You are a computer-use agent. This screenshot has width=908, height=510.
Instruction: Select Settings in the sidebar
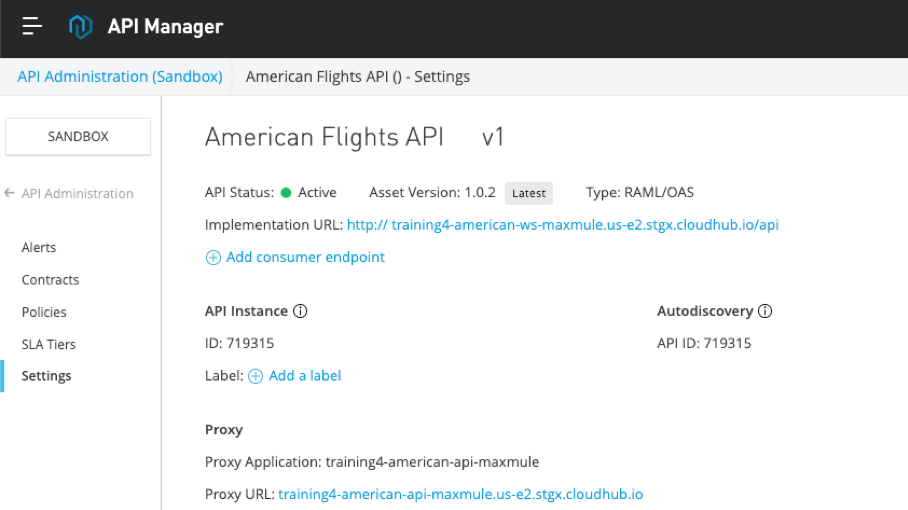(46, 376)
